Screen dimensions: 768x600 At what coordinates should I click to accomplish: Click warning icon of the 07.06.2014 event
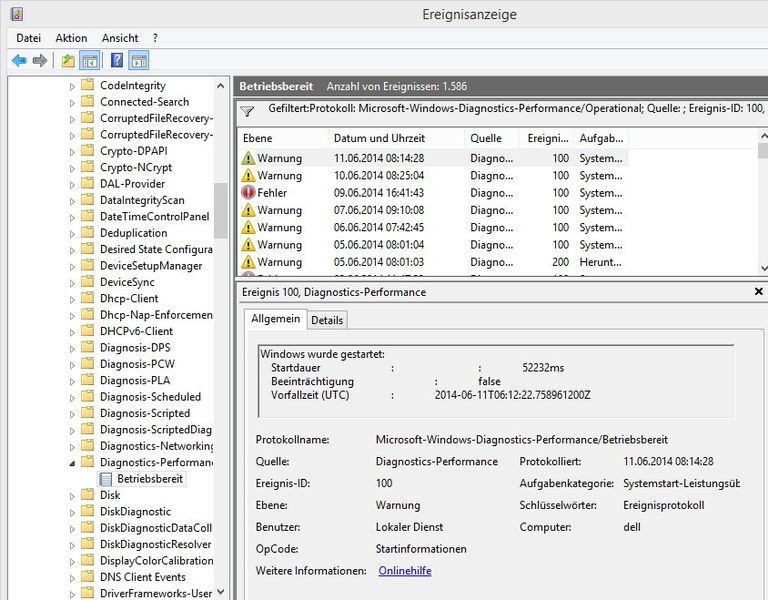[248, 210]
